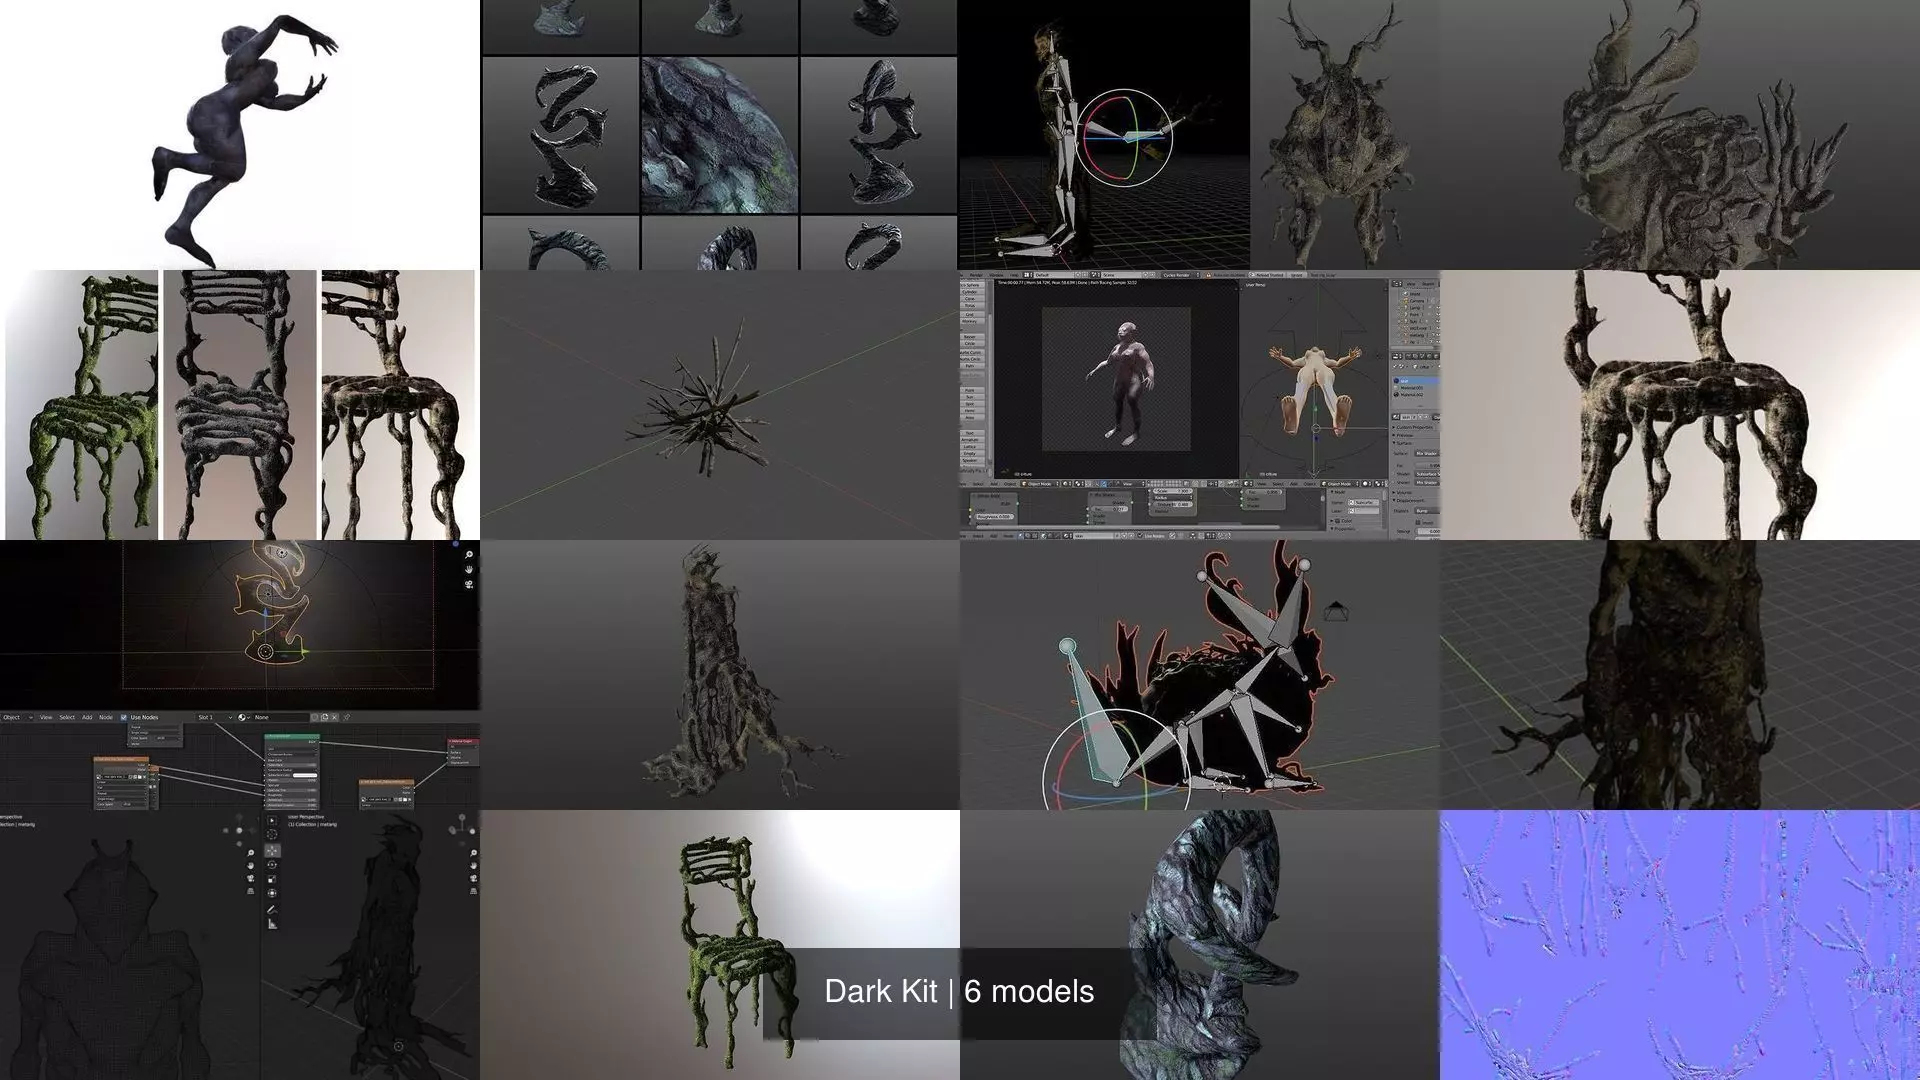Screen dimensions: 1920x1080
Task: Open the purple normal map texture thumbnail
Action: [x=1680, y=945]
